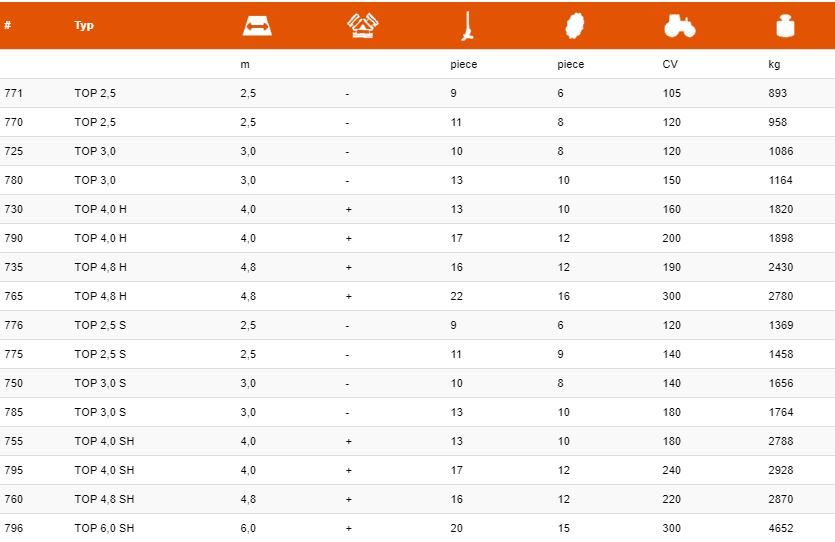Click the TOP 4,0 H entry numbered 730
The height and width of the screenshot is (542, 835).
click(100, 209)
